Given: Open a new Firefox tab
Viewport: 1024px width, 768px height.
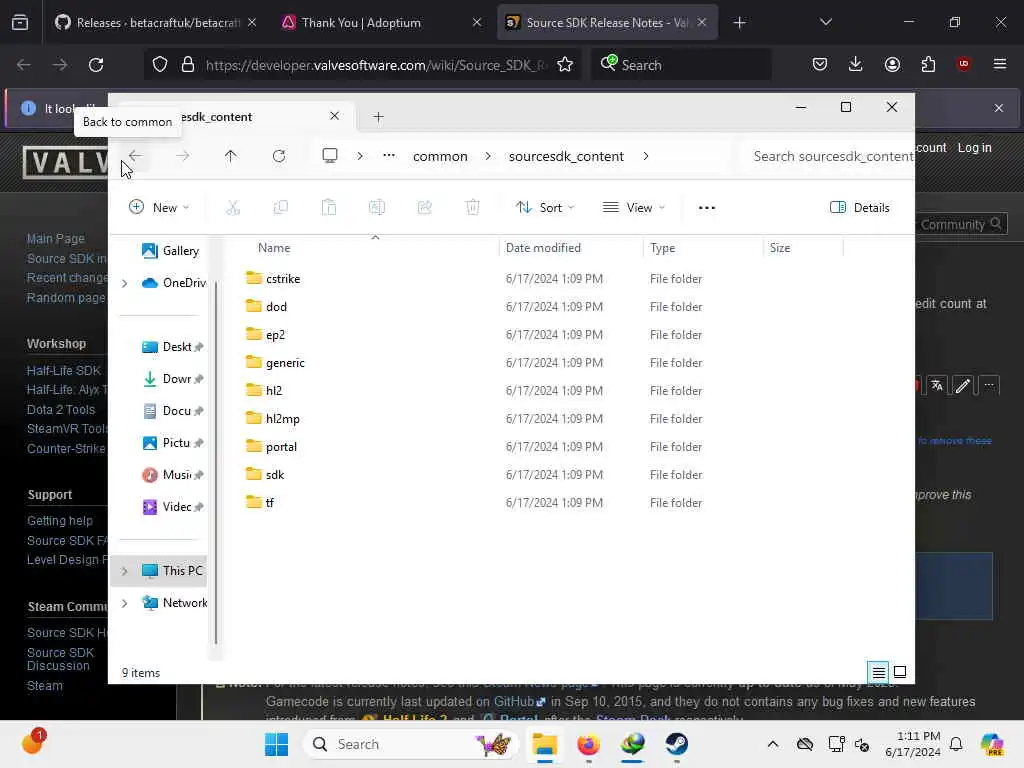Looking at the screenshot, I should (x=739, y=23).
